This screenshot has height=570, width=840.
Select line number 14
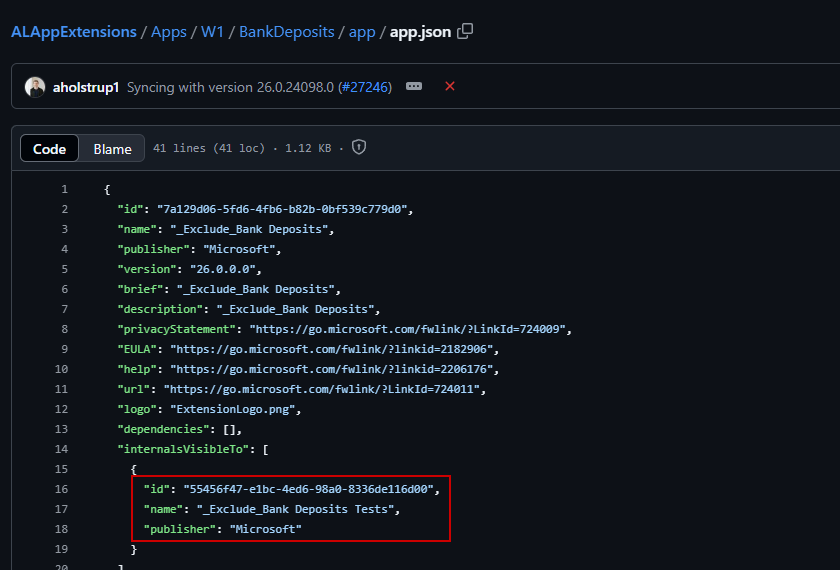(61, 449)
